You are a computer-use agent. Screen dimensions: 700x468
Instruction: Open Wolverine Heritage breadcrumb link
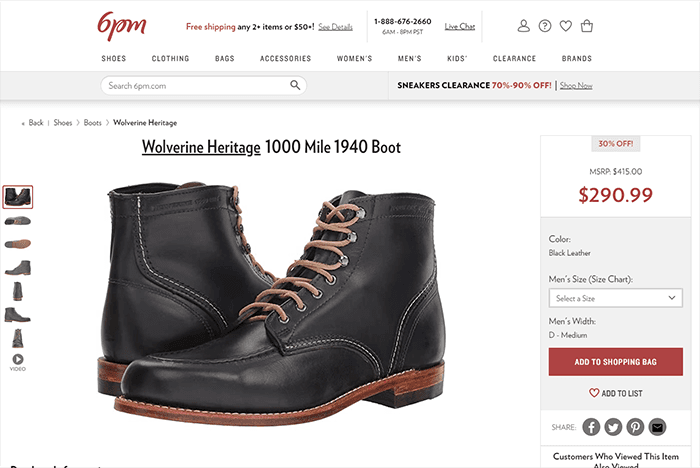click(x=145, y=123)
